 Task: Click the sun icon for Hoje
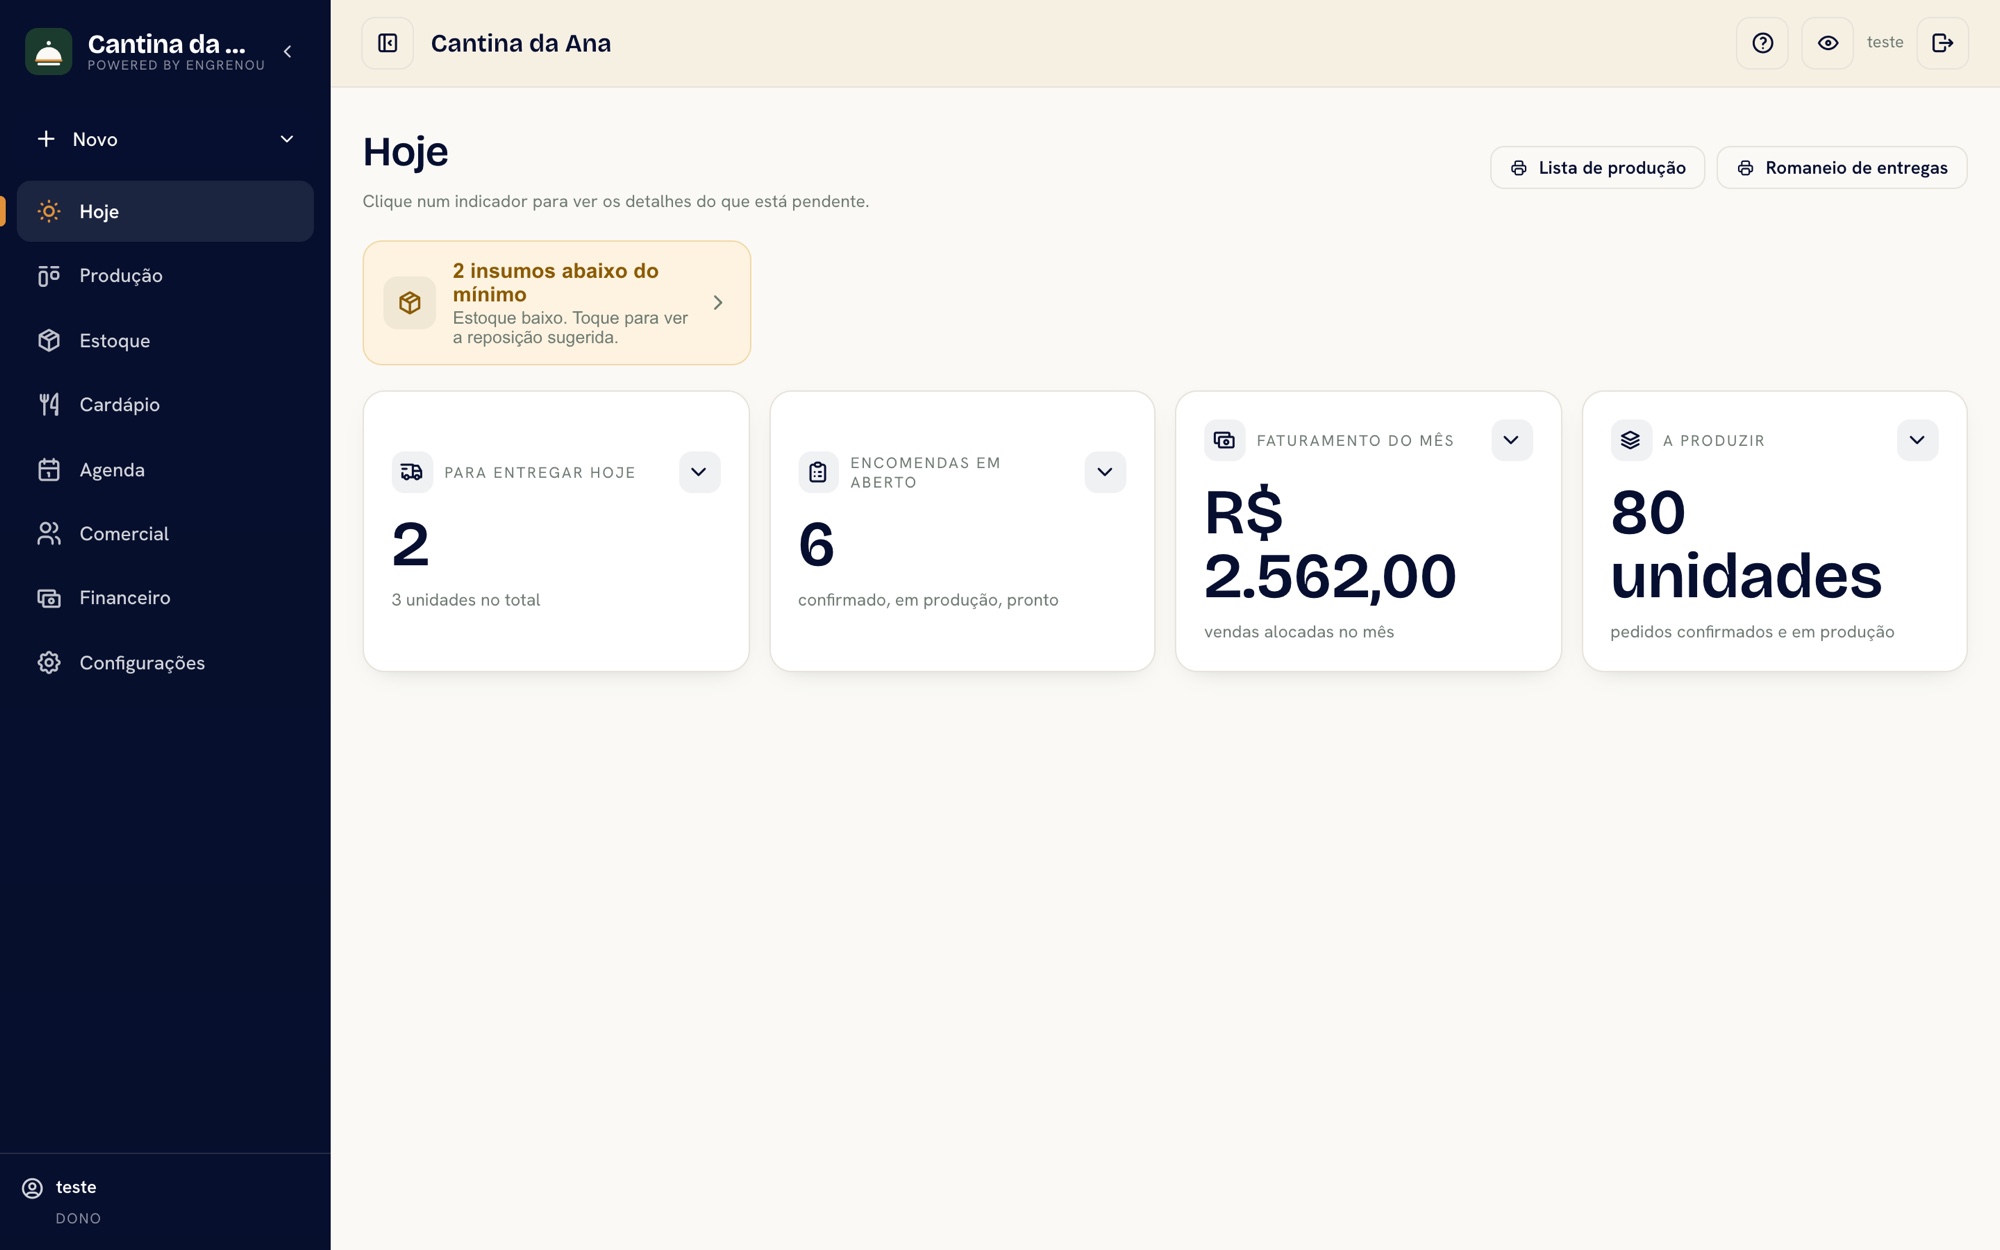click(x=49, y=211)
